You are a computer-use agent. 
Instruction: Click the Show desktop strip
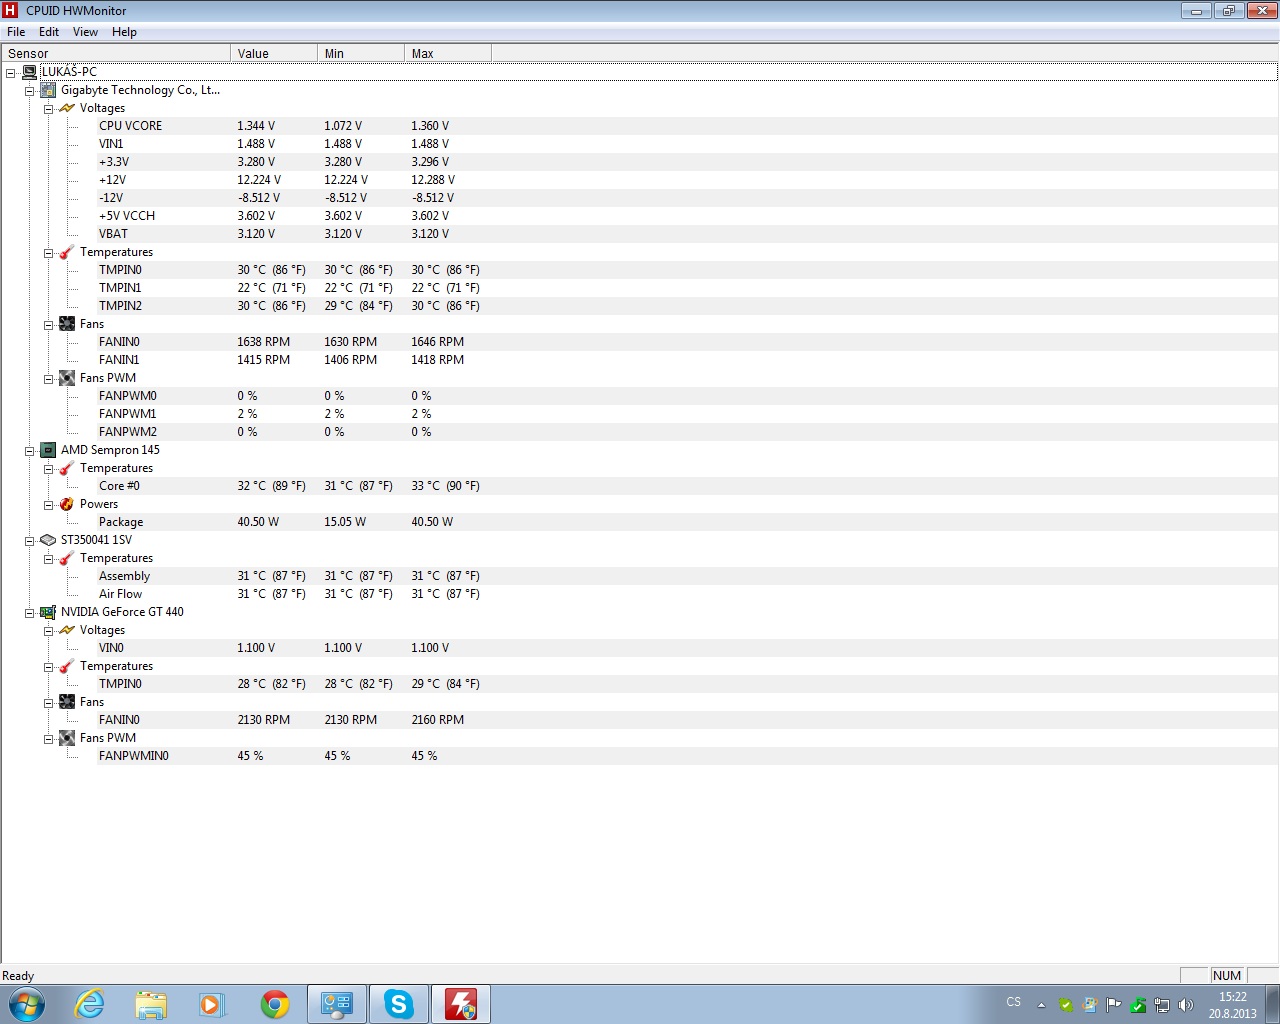[1272, 1004]
